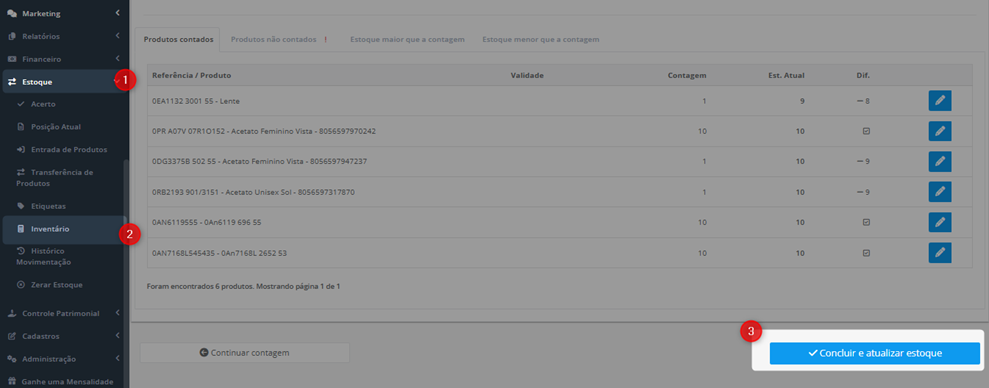Click check mark in 0PR A07V Dif. column
The image size is (989, 388).
[866, 131]
